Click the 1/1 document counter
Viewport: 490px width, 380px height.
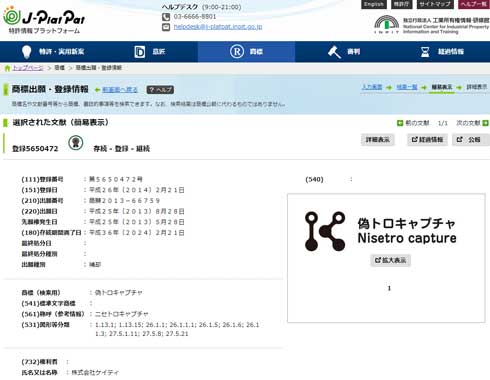tap(443, 123)
